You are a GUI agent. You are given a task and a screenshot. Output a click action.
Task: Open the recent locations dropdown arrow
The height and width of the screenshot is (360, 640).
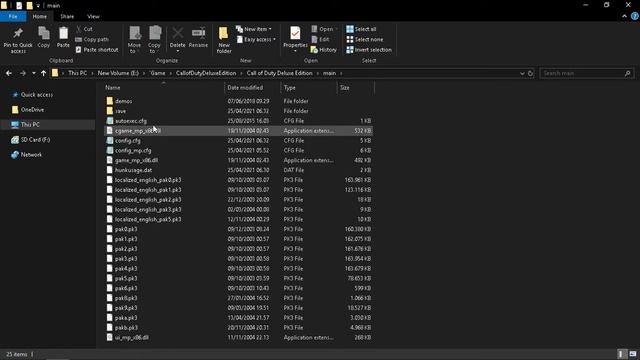coord(33,73)
